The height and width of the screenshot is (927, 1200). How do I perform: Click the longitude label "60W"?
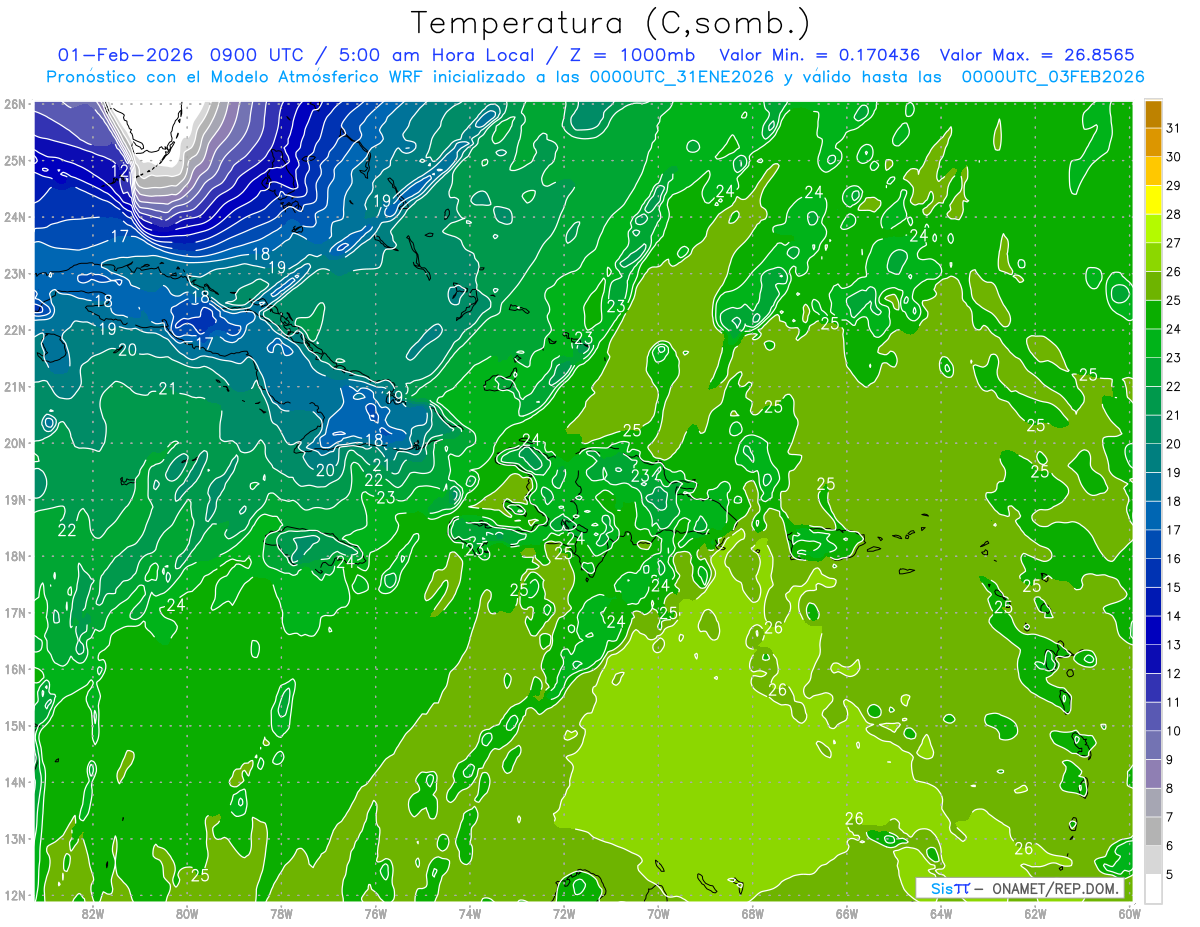click(x=1130, y=913)
